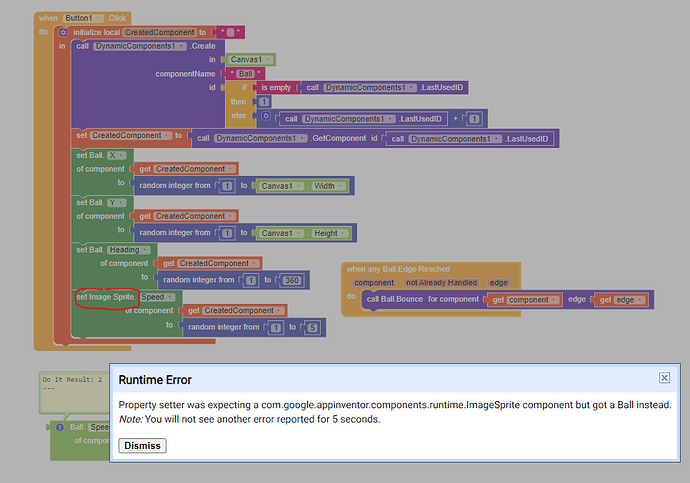This screenshot has width=690, height=483.
Task: Close the Runtime Error popup with X
Action: [664, 378]
